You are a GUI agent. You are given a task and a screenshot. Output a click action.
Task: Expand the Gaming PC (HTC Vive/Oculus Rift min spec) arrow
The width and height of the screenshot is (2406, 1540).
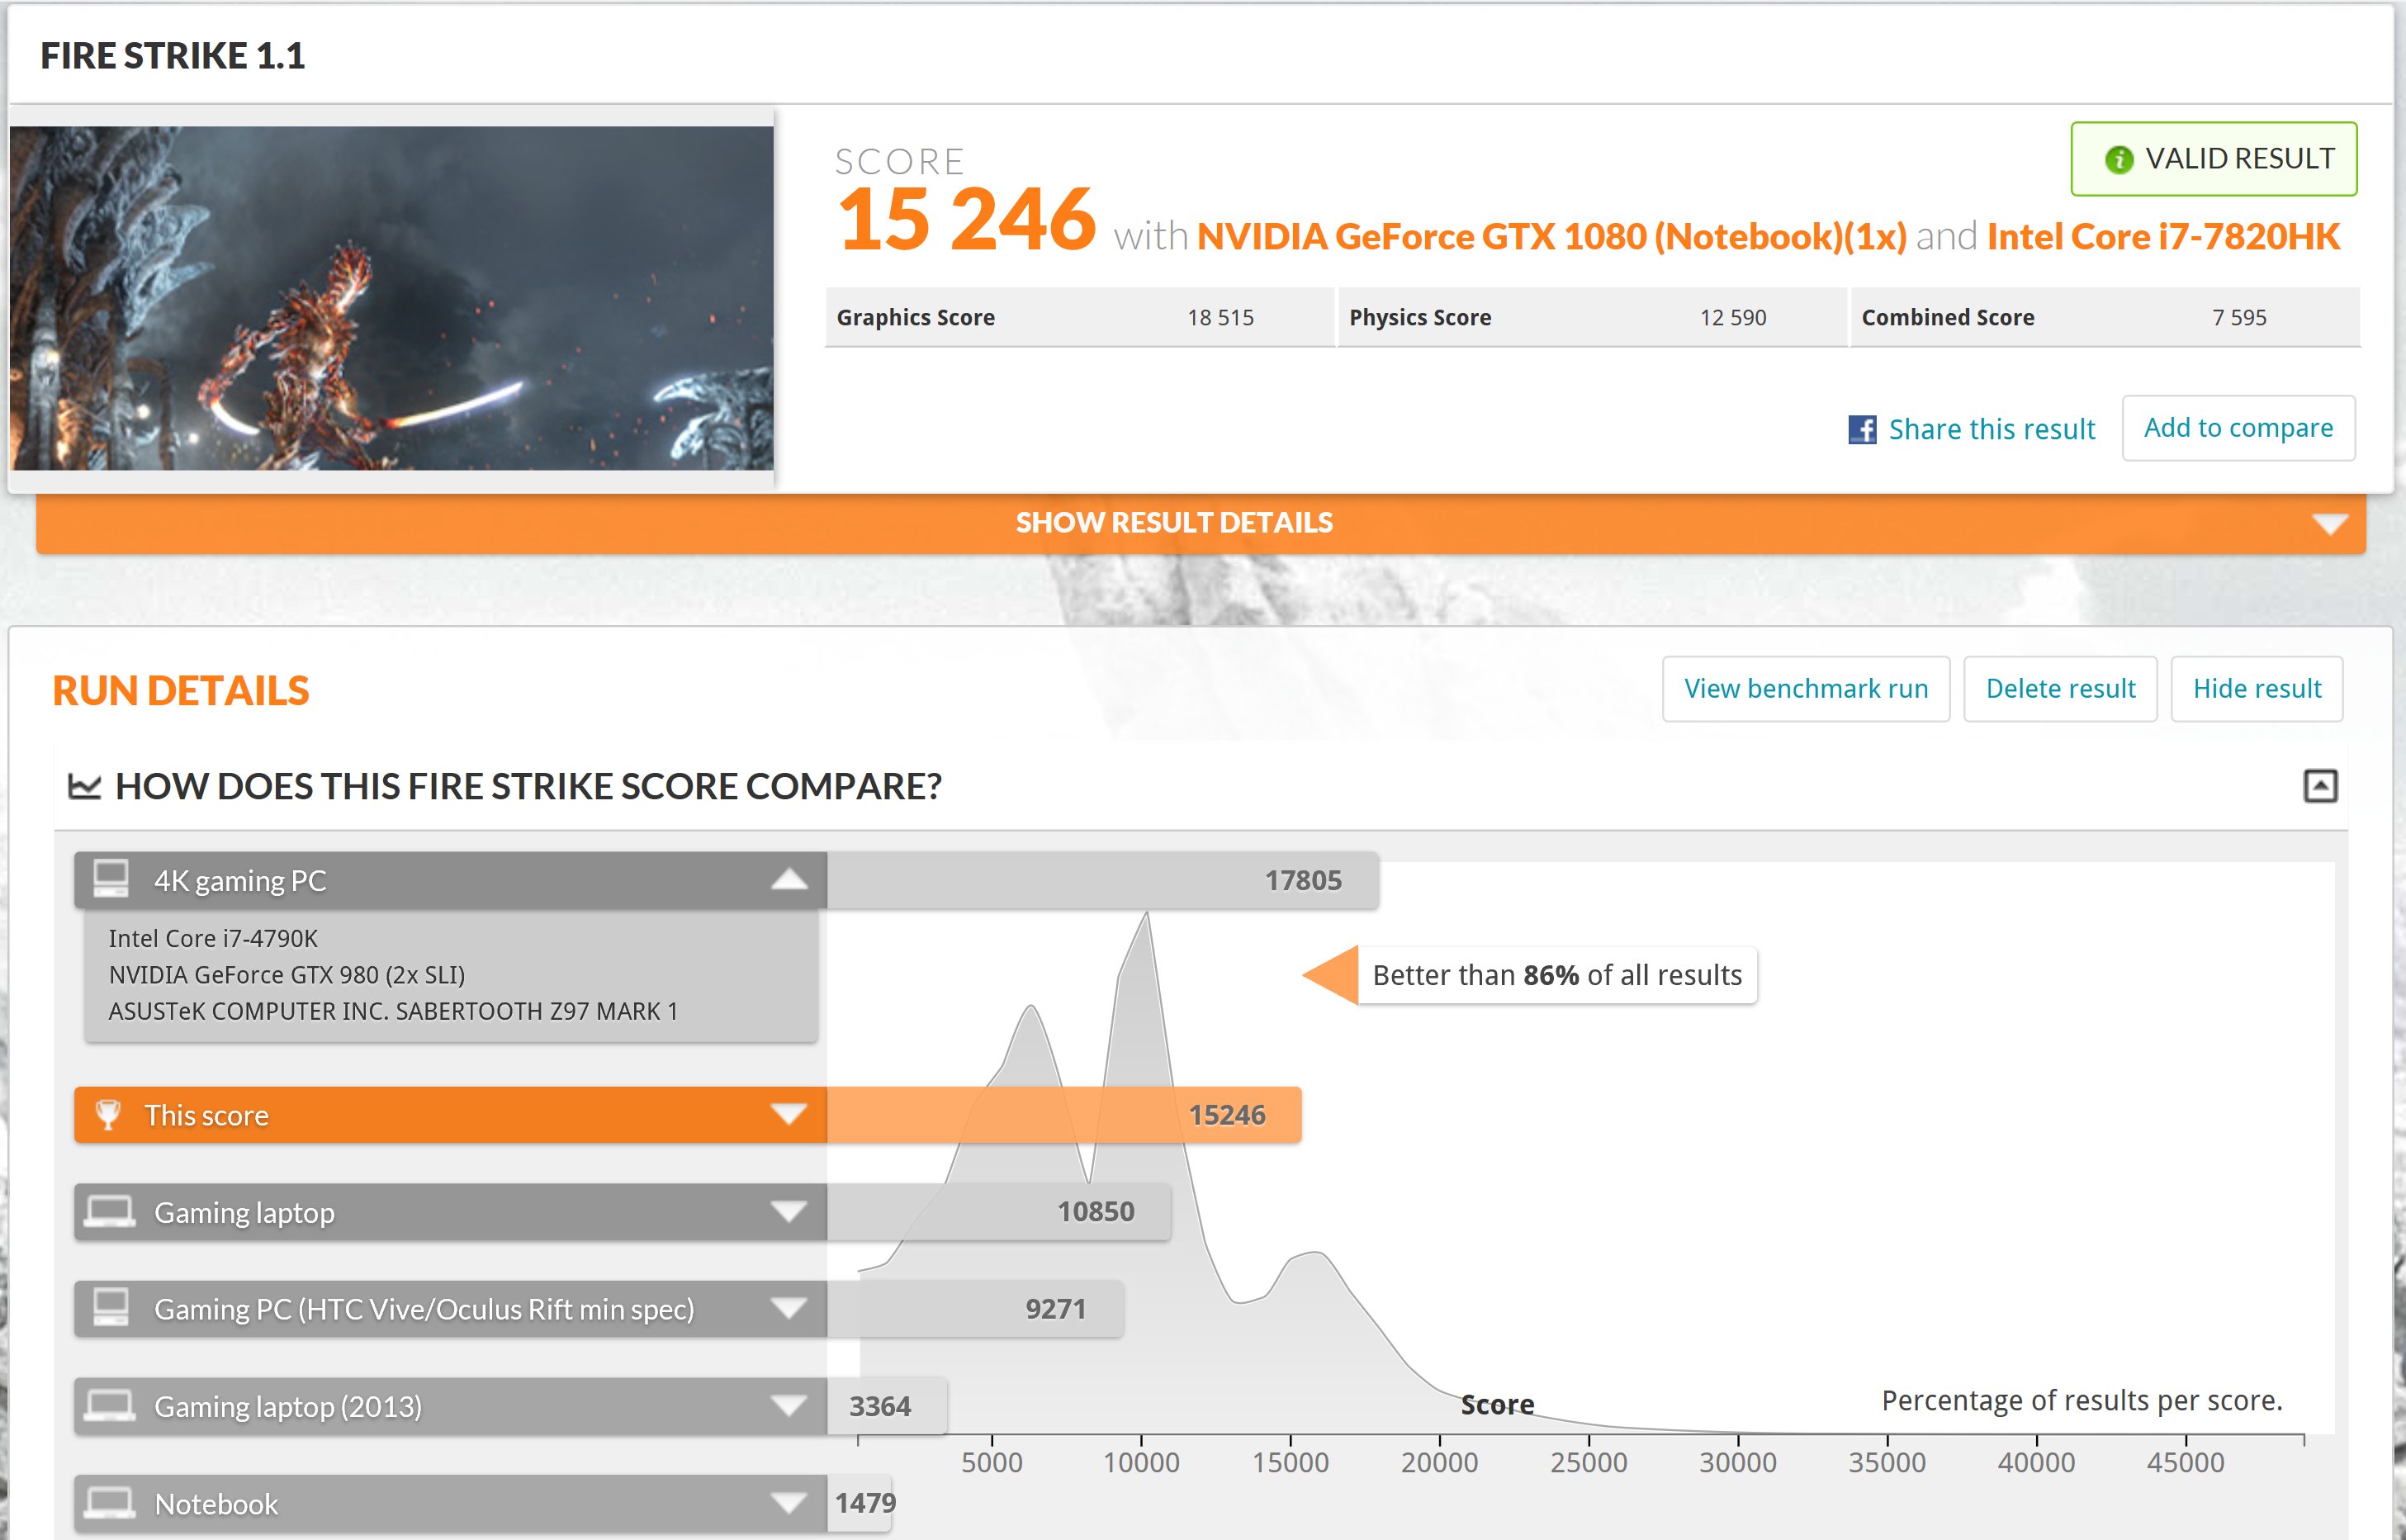[789, 1308]
